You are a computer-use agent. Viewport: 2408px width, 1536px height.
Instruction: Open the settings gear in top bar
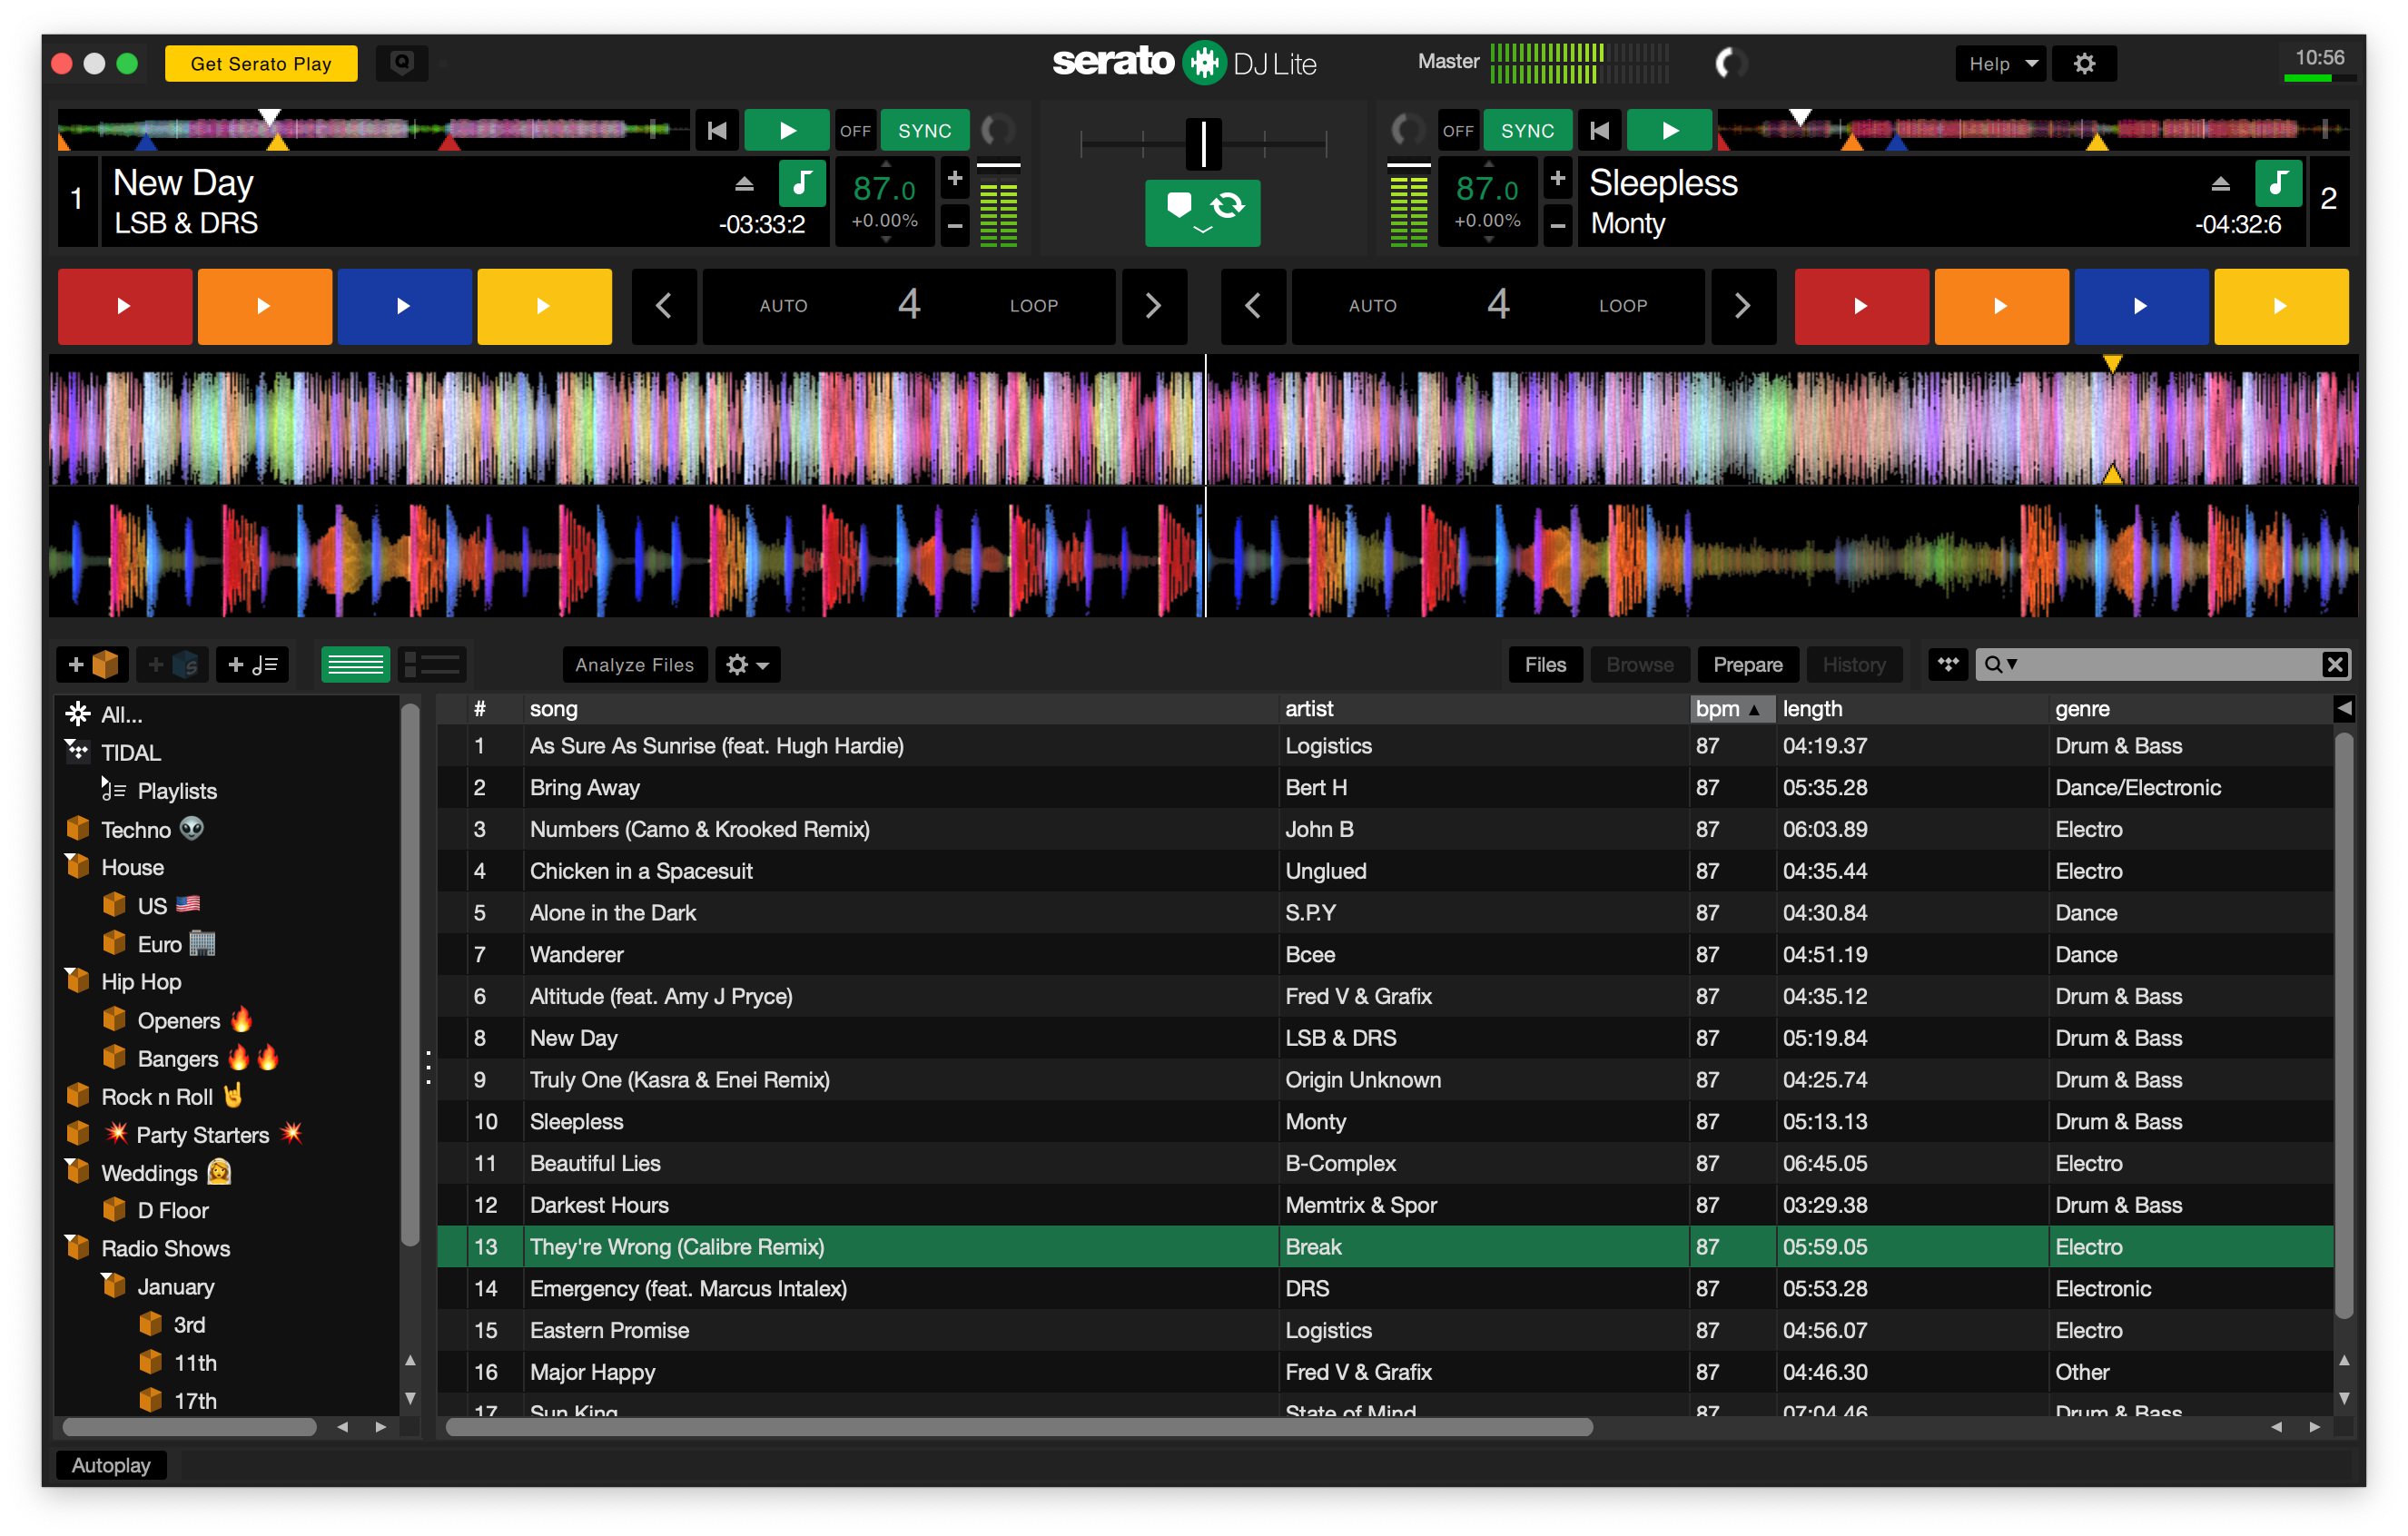(x=2084, y=64)
